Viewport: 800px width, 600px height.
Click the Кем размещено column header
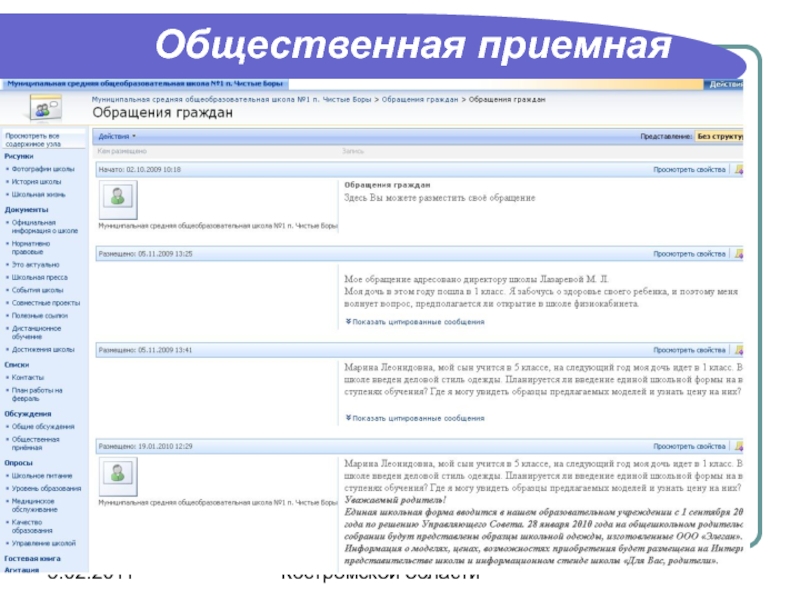click(122, 152)
